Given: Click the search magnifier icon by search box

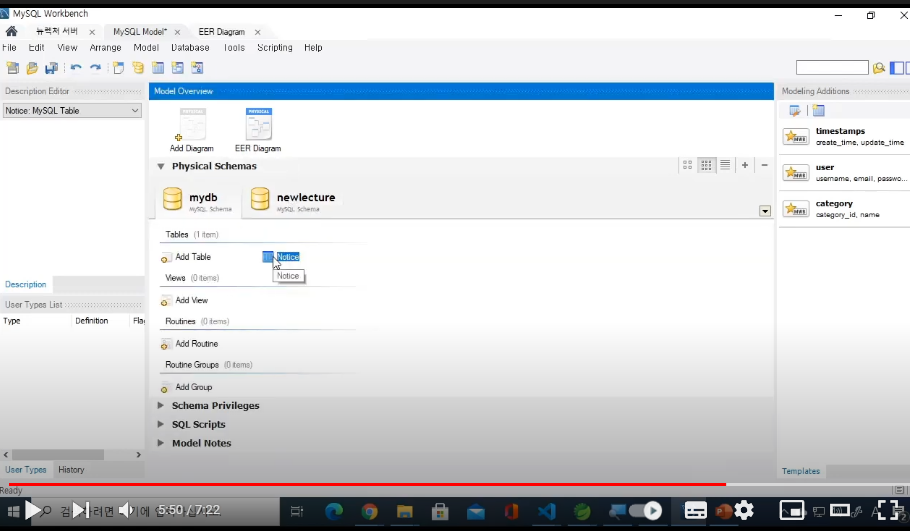Looking at the screenshot, I should pyautogui.click(x=879, y=68).
